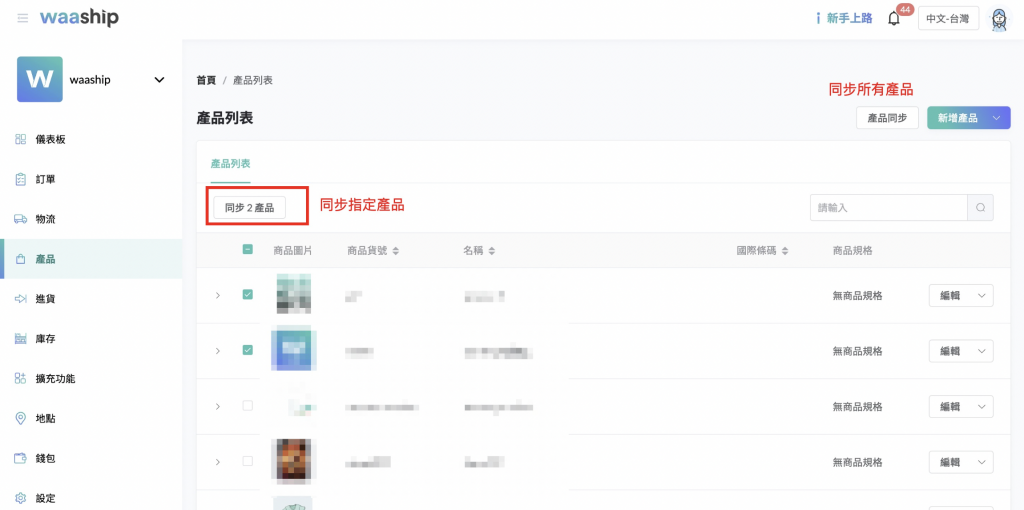Screen dimensions: 1024x510
Task: Uncheck the first product row checkbox
Action: (248, 295)
